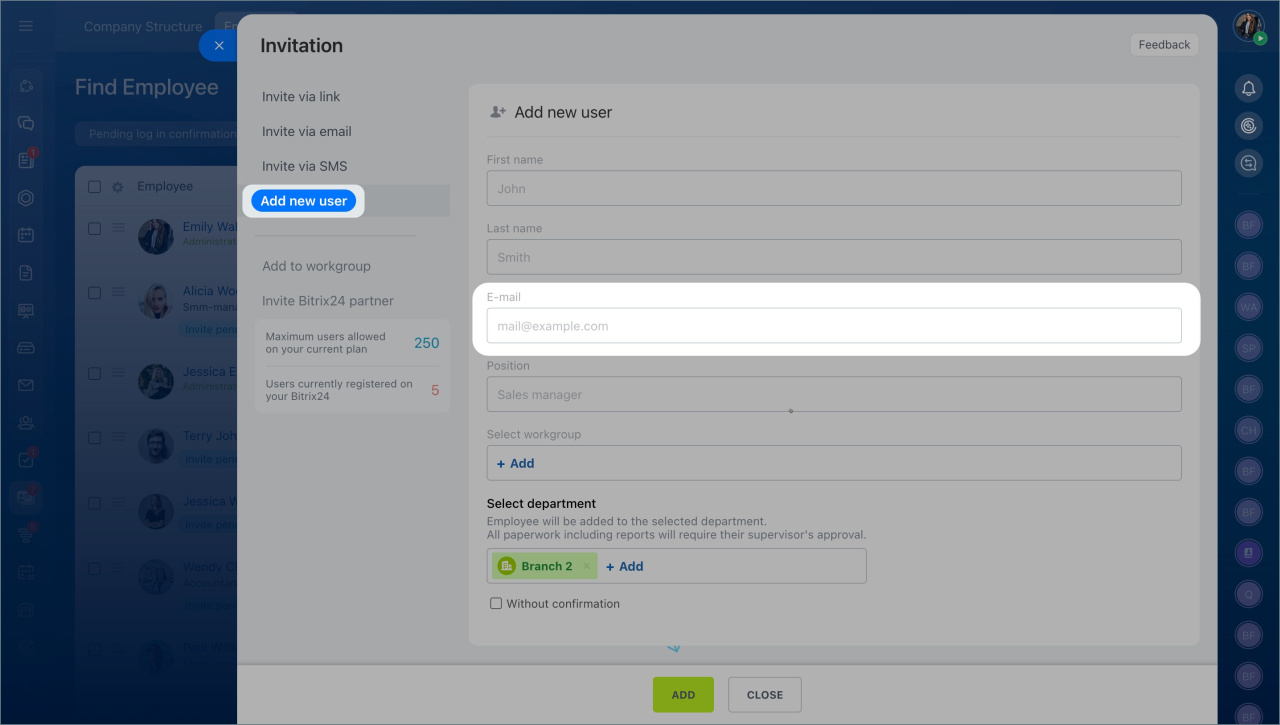Select Invite via link option
Screen dimensions: 1280x725
(301, 97)
